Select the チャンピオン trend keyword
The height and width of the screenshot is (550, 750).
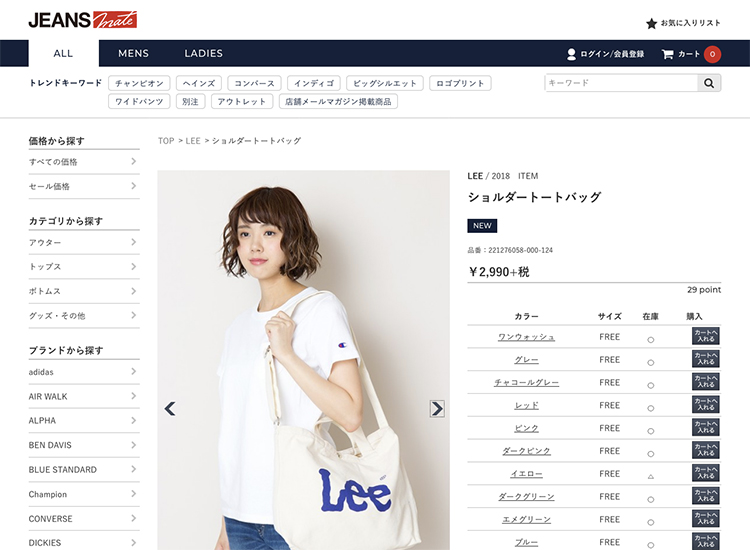(x=139, y=83)
